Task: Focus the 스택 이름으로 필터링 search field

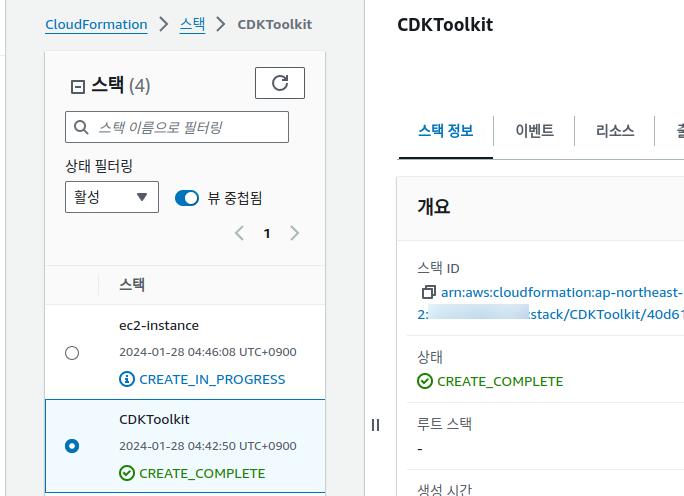Action: click(x=177, y=127)
